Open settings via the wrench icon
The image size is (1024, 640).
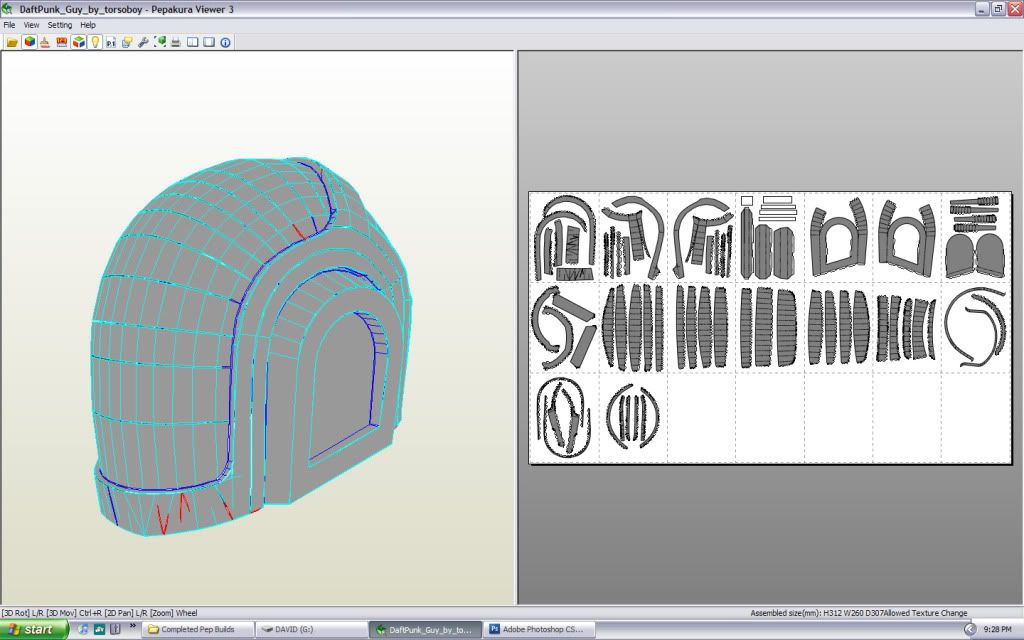click(144, 42)
